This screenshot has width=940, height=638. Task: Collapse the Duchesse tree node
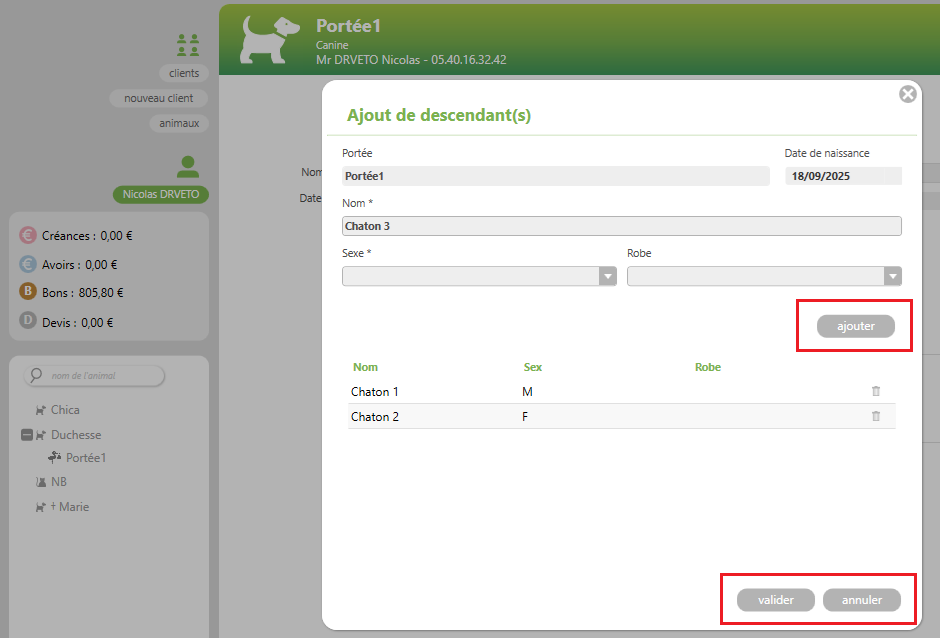click(x=27, y=435)
